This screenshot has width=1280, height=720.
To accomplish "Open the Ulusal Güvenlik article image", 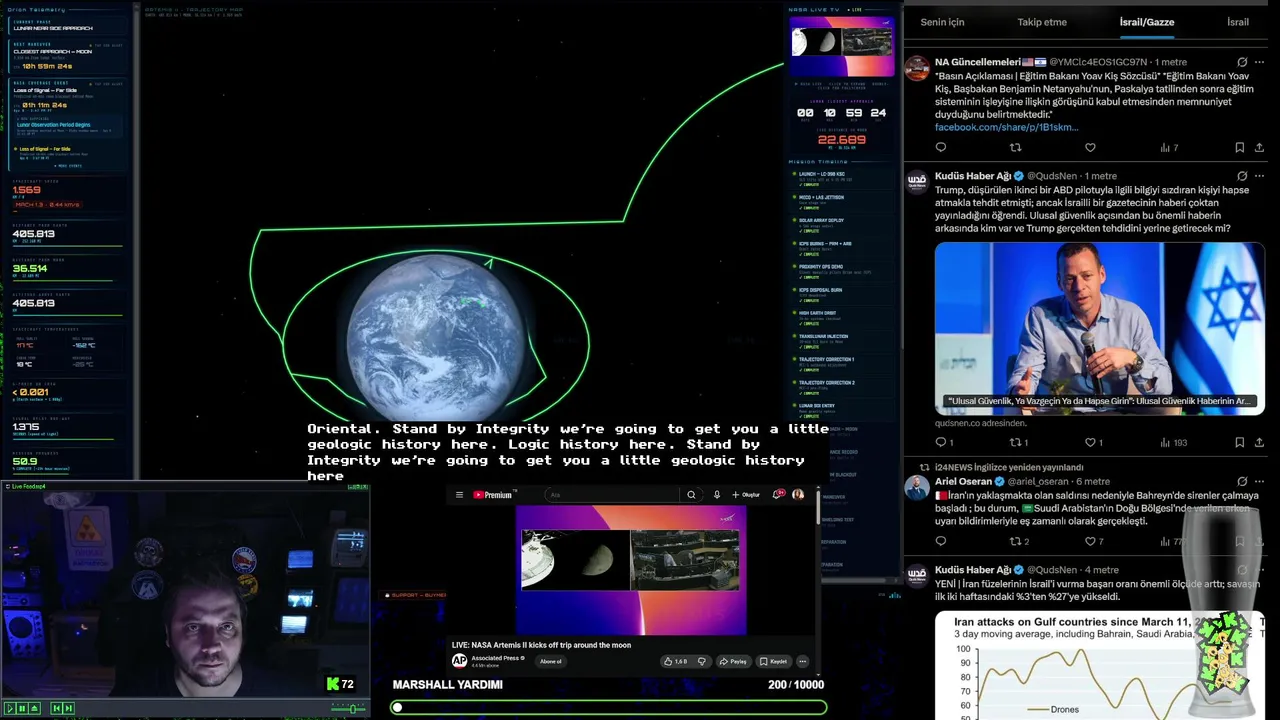I will (x=1100, y=328).
